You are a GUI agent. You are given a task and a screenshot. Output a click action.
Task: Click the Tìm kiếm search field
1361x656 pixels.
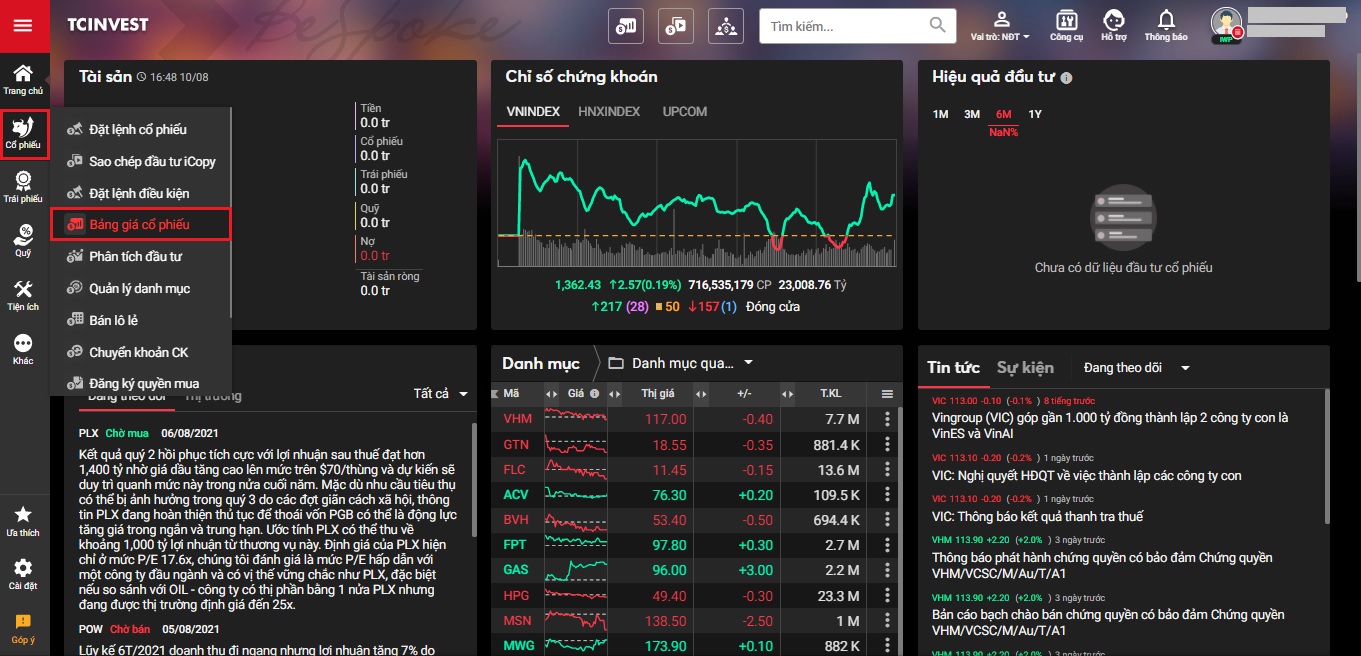coord(846,26)
